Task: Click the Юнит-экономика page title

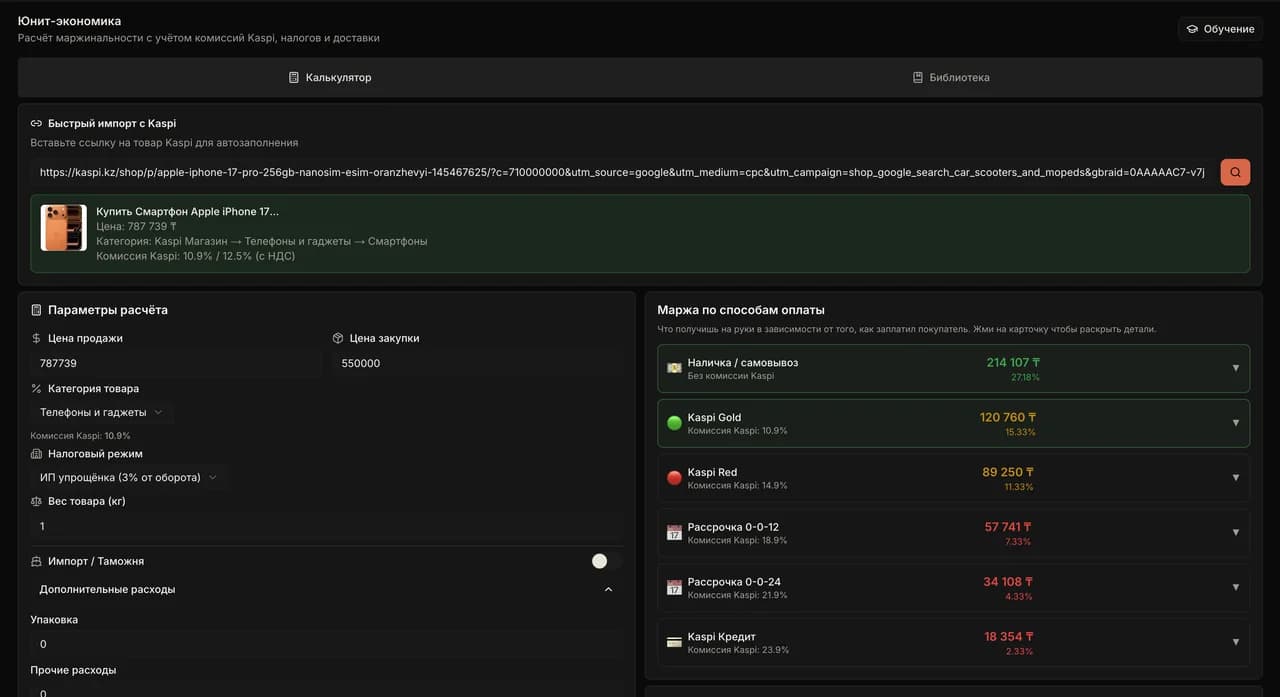Action: coord(69,21)
